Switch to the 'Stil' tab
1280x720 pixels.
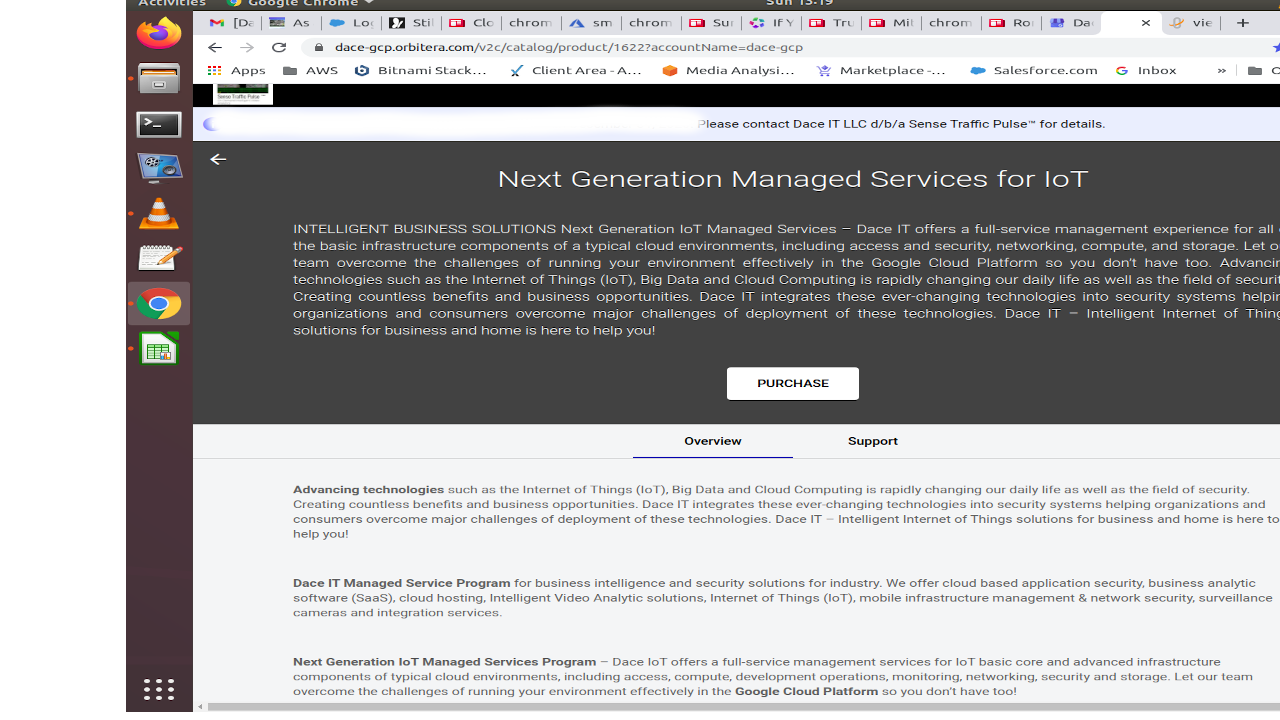(410, 23)
